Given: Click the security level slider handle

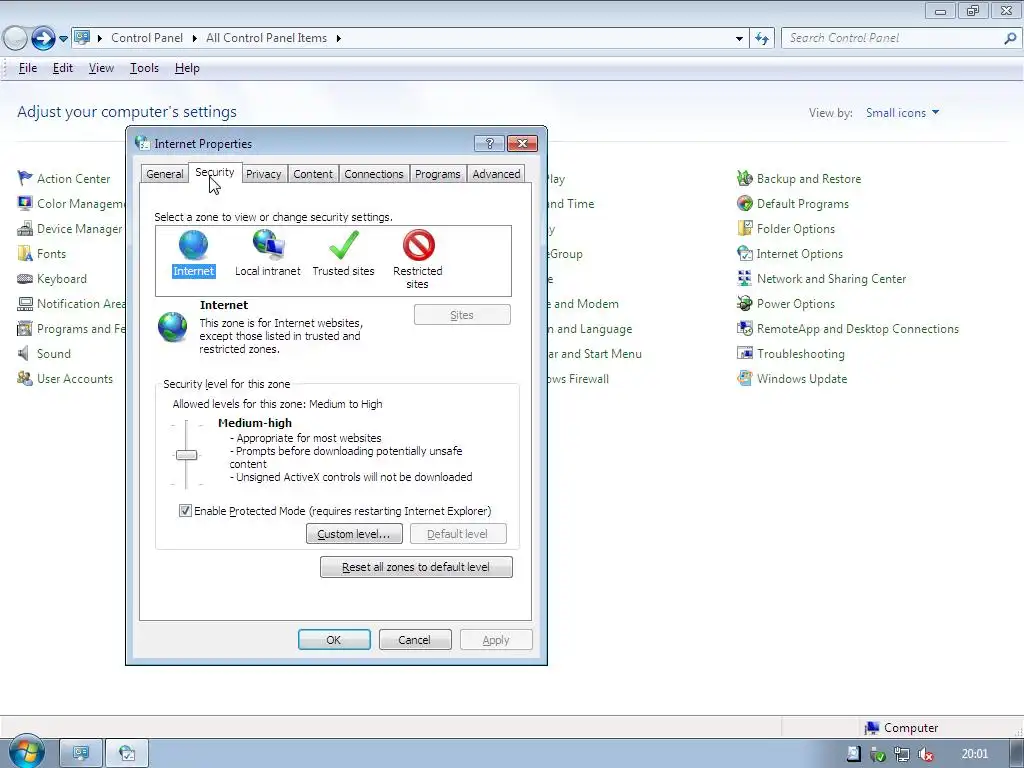Looking at the screenshot, I should click(187, 455).
